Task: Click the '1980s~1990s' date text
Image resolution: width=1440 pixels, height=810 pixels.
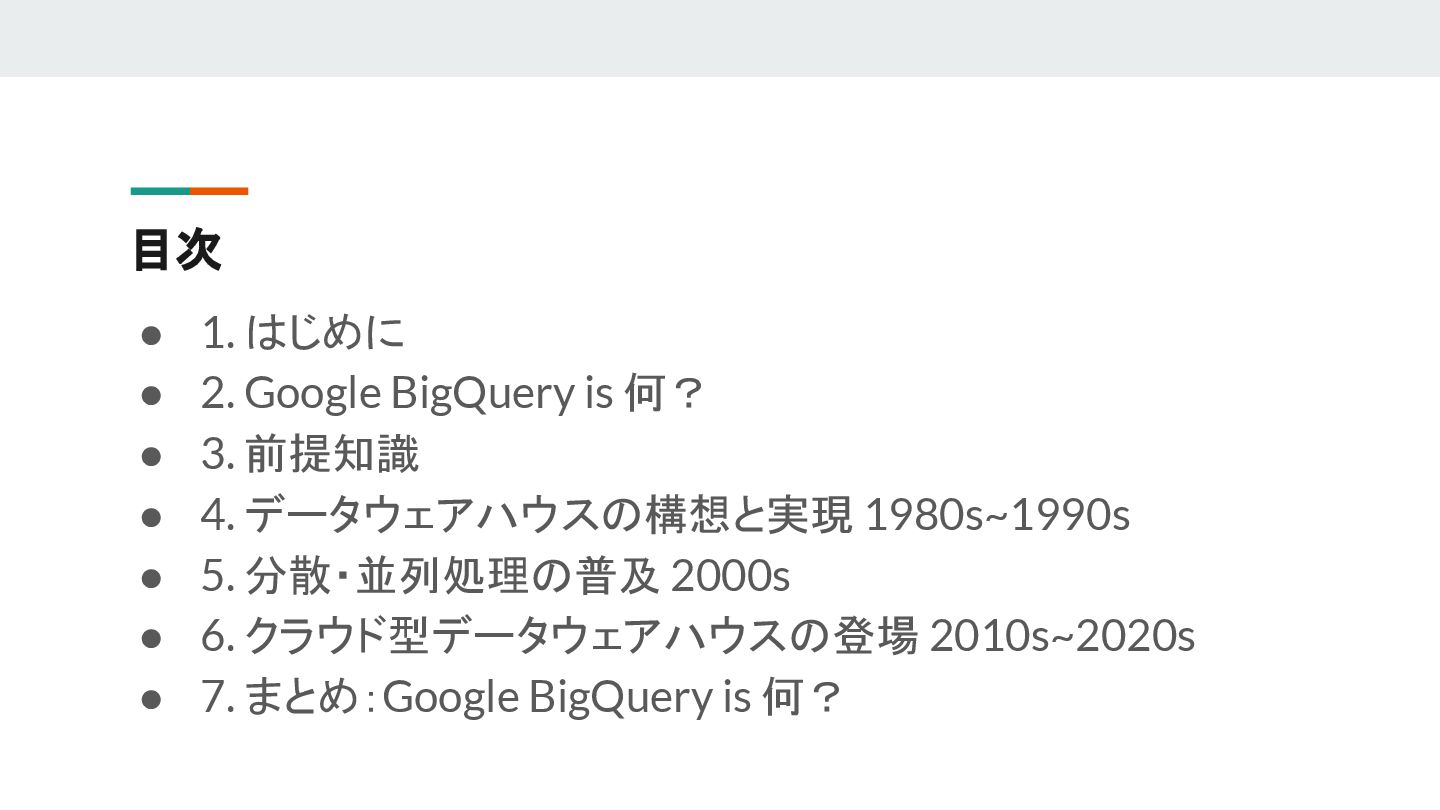Action: coord(997,516)
